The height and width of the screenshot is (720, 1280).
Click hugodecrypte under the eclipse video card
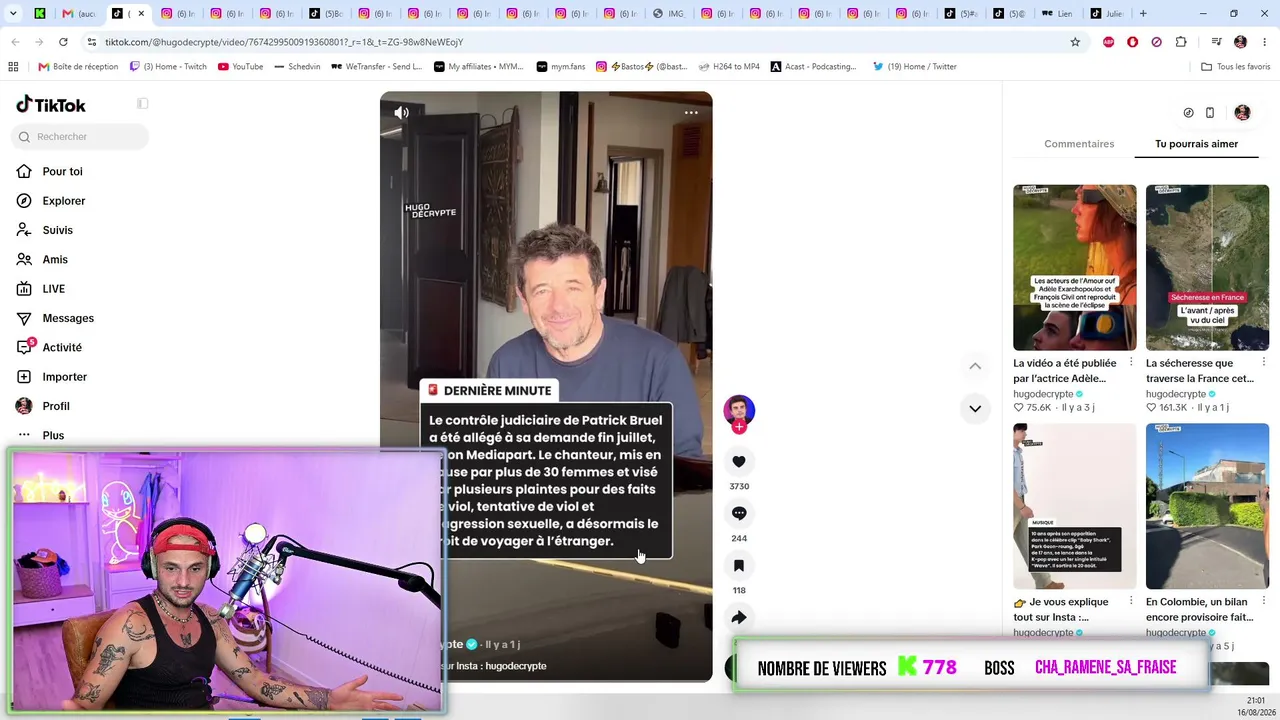(1043, 394)
